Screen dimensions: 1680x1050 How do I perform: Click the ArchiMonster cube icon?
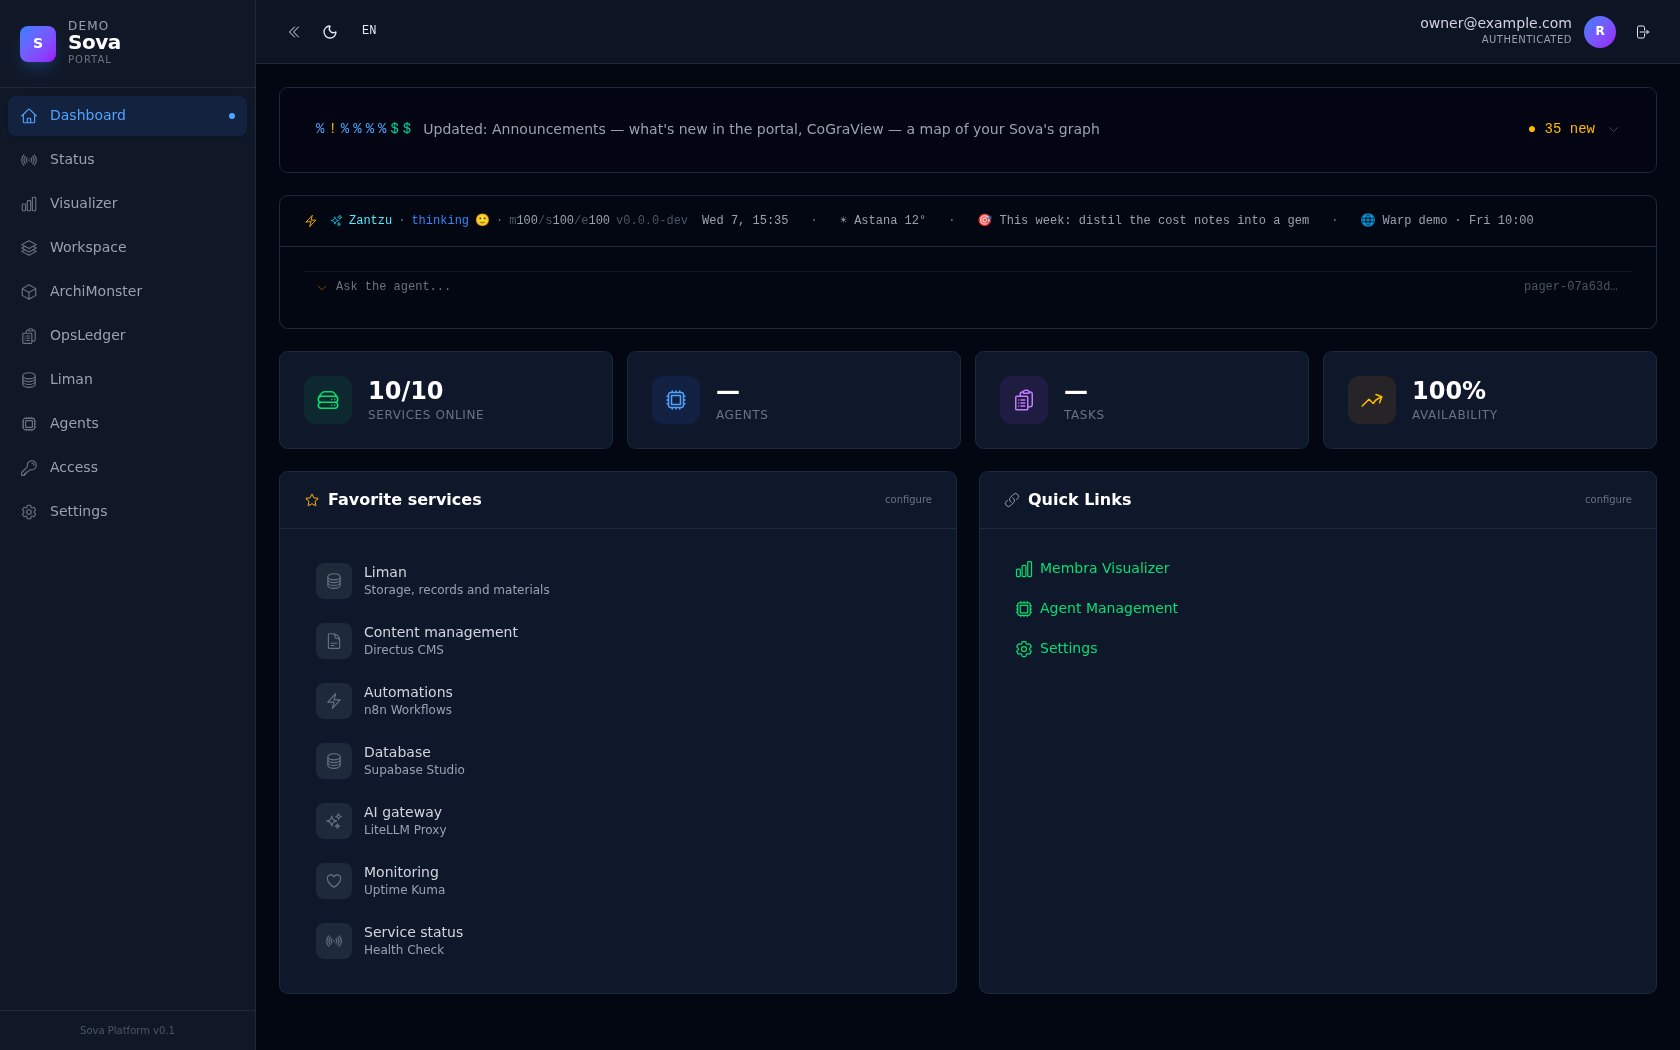click(x=29, y=292)
